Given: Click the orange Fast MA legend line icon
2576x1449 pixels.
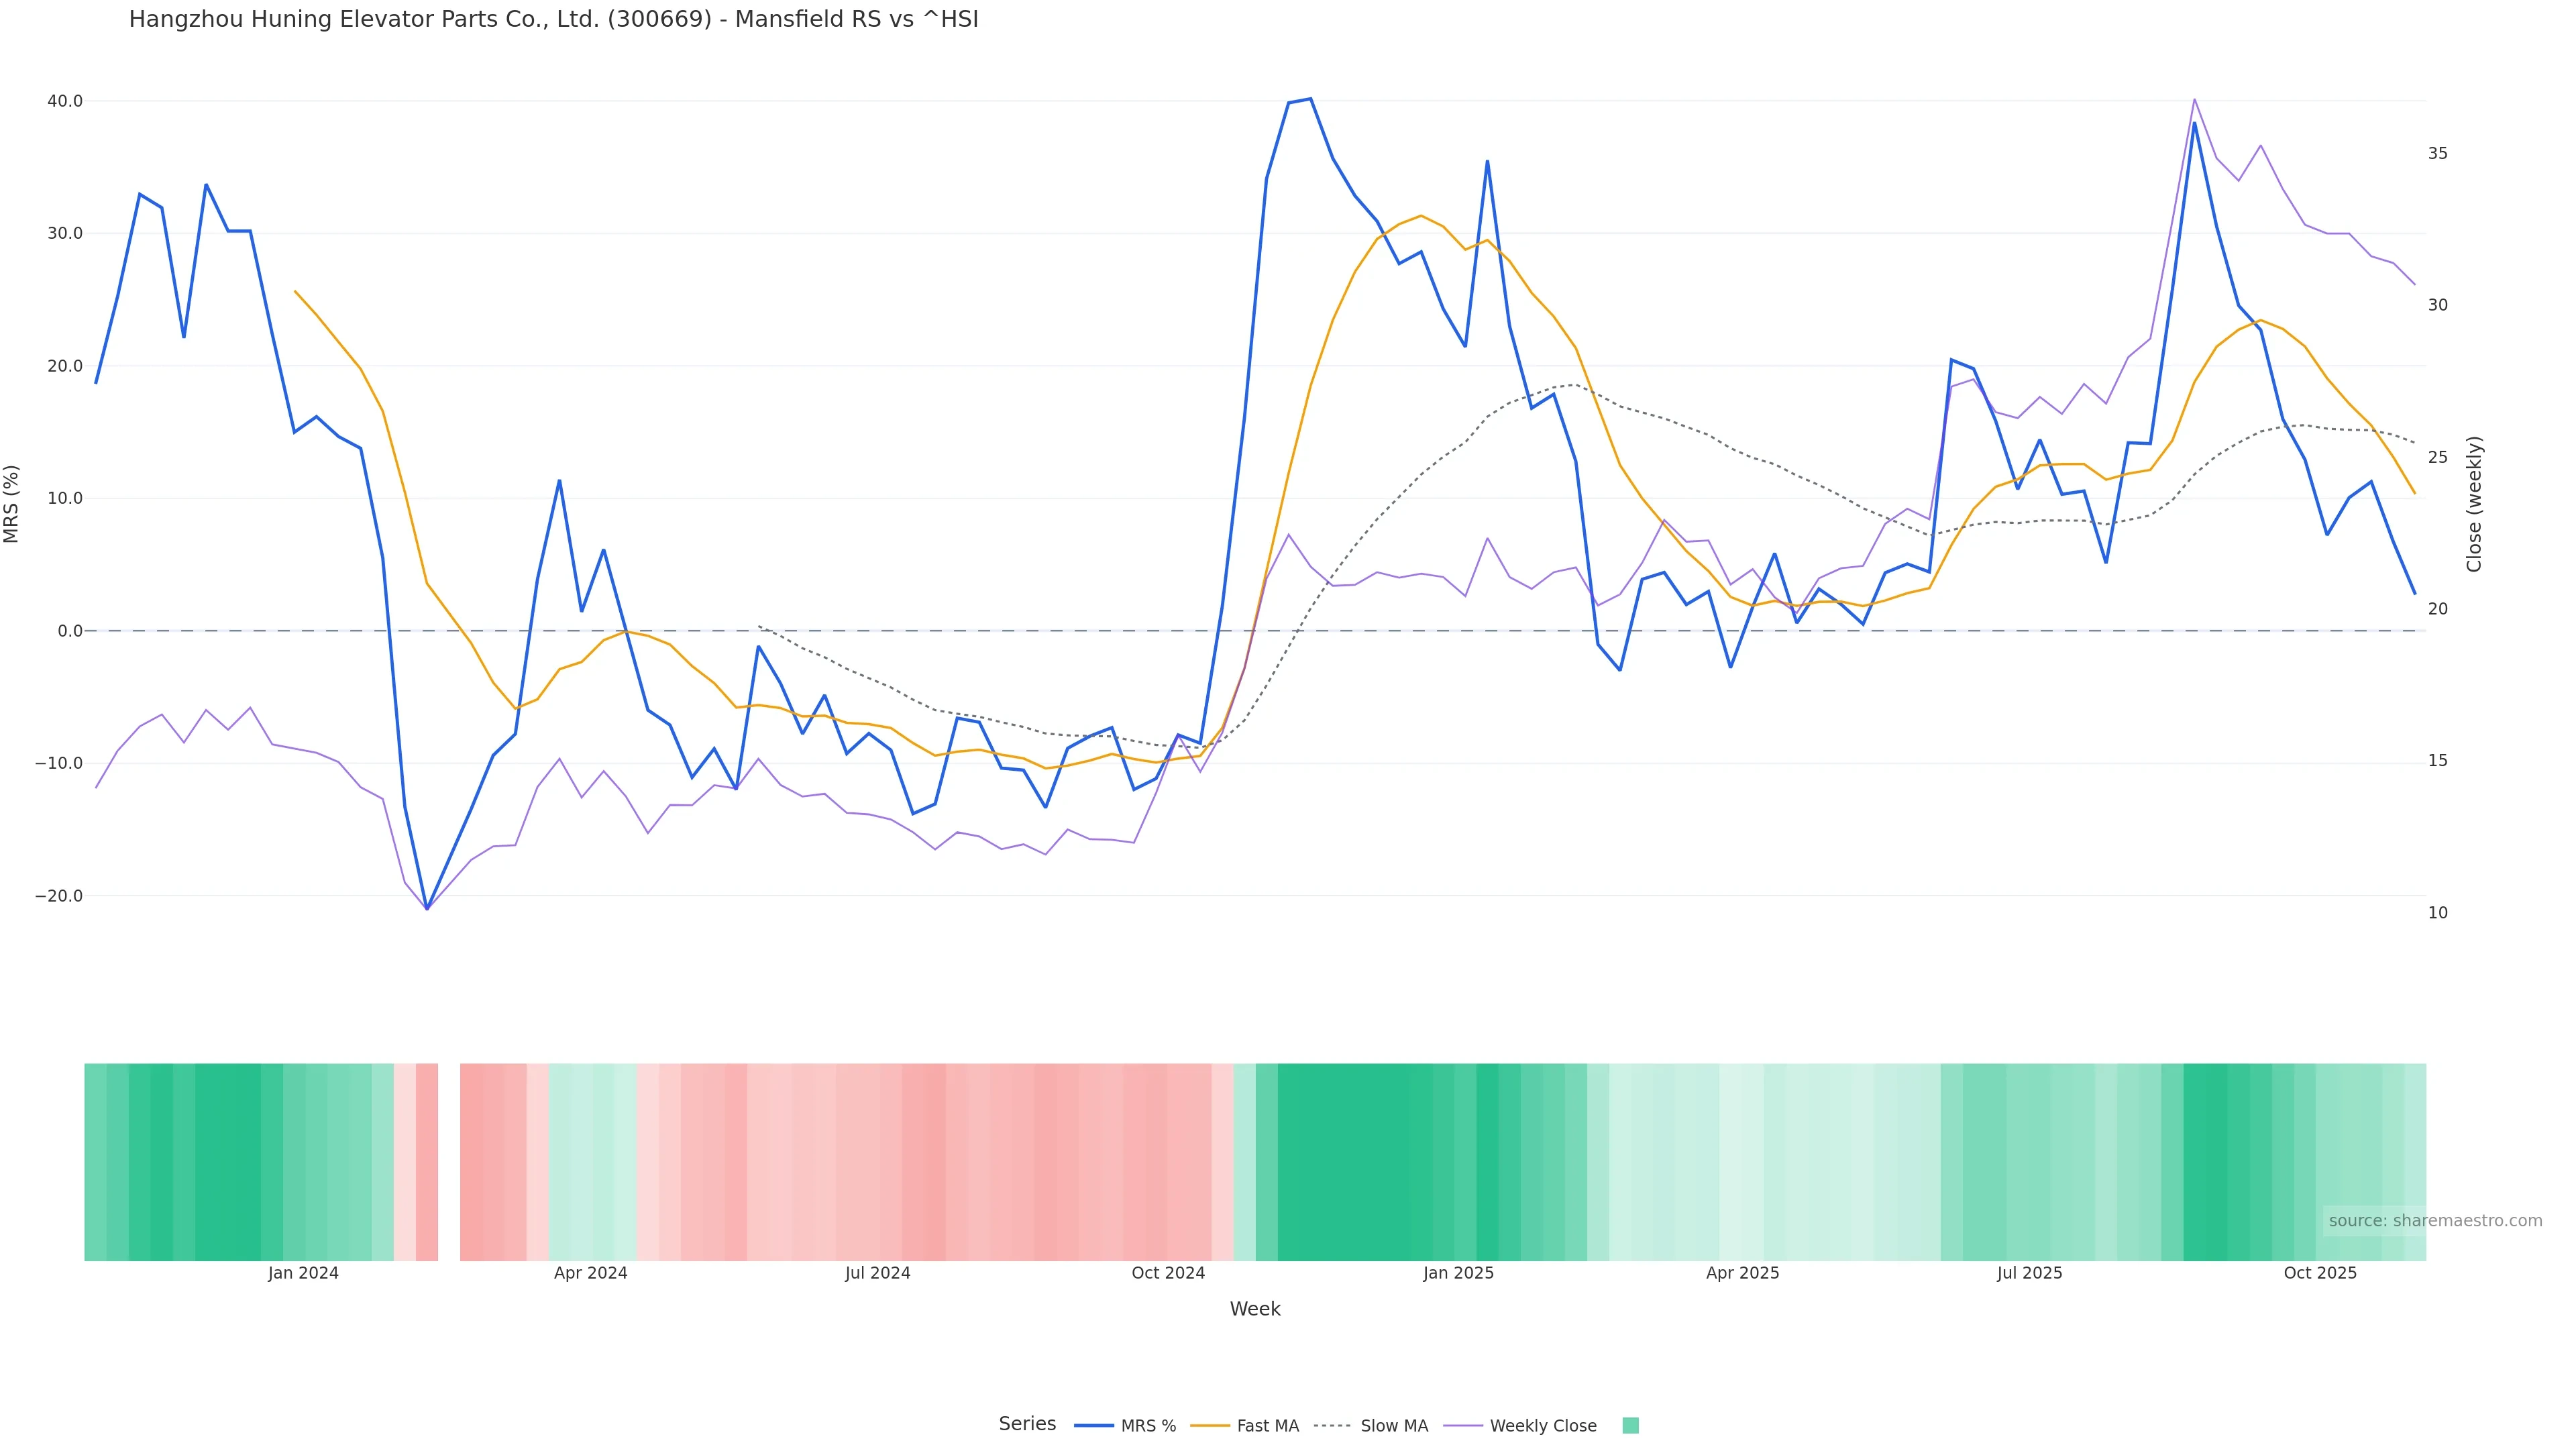Looking at the screenshot, I should pyautogui.click(x=1210, y=1426).
